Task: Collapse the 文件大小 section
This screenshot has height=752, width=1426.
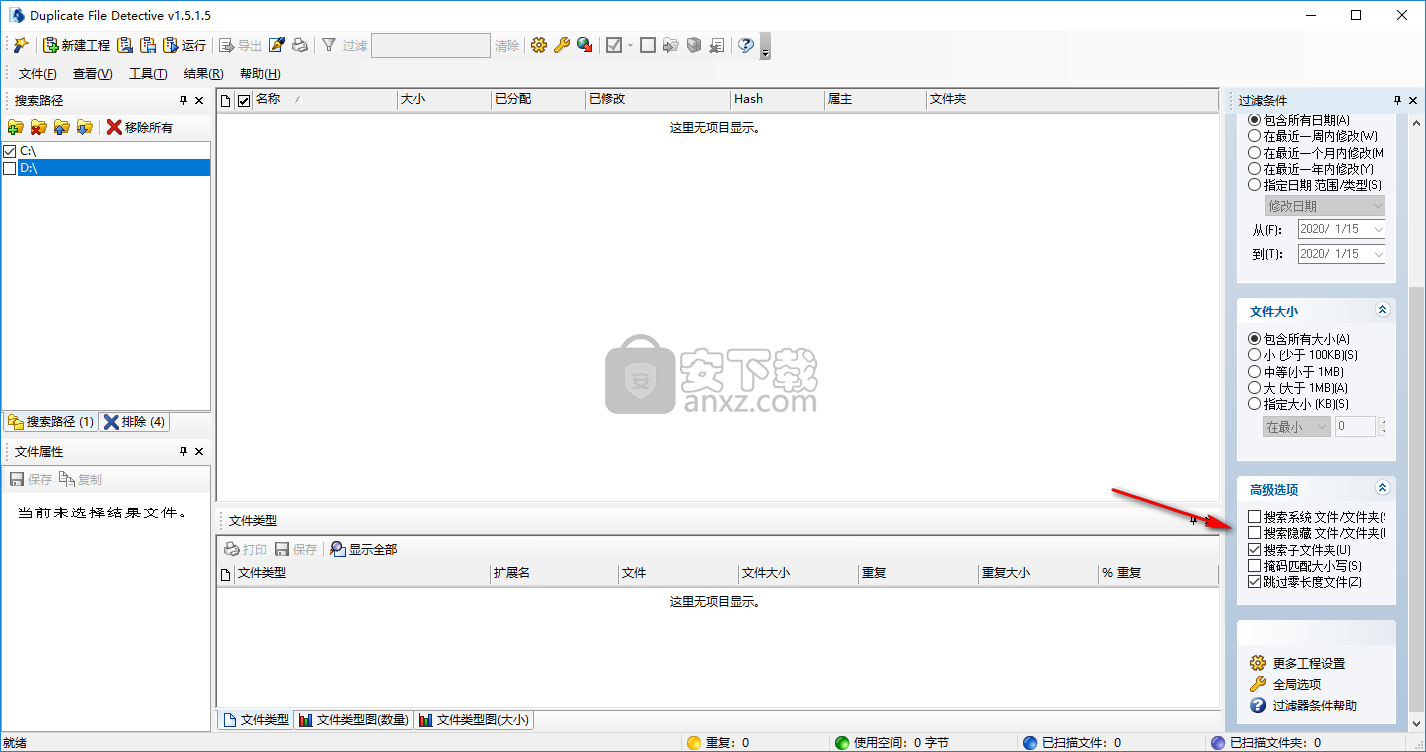Action: click(1383, 310)
